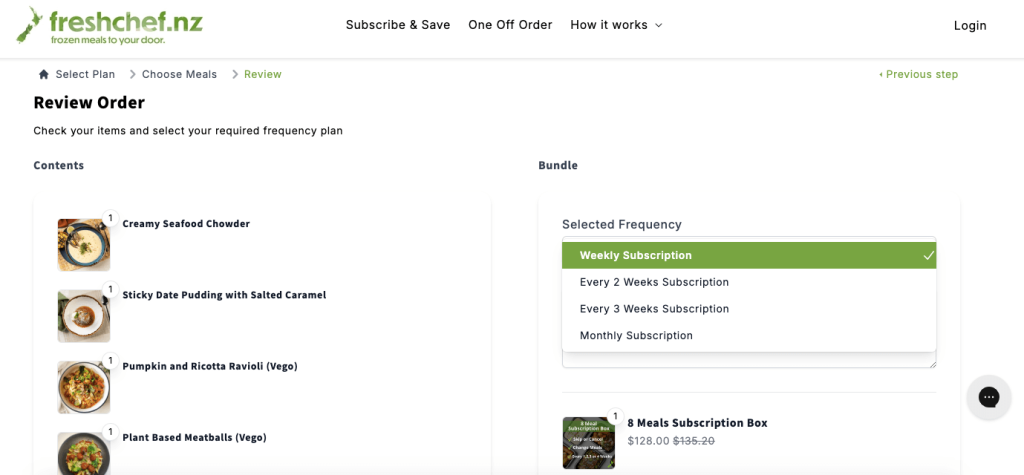Click the 8 Meals Subscription Box thumbnail

tap(588, 443)
